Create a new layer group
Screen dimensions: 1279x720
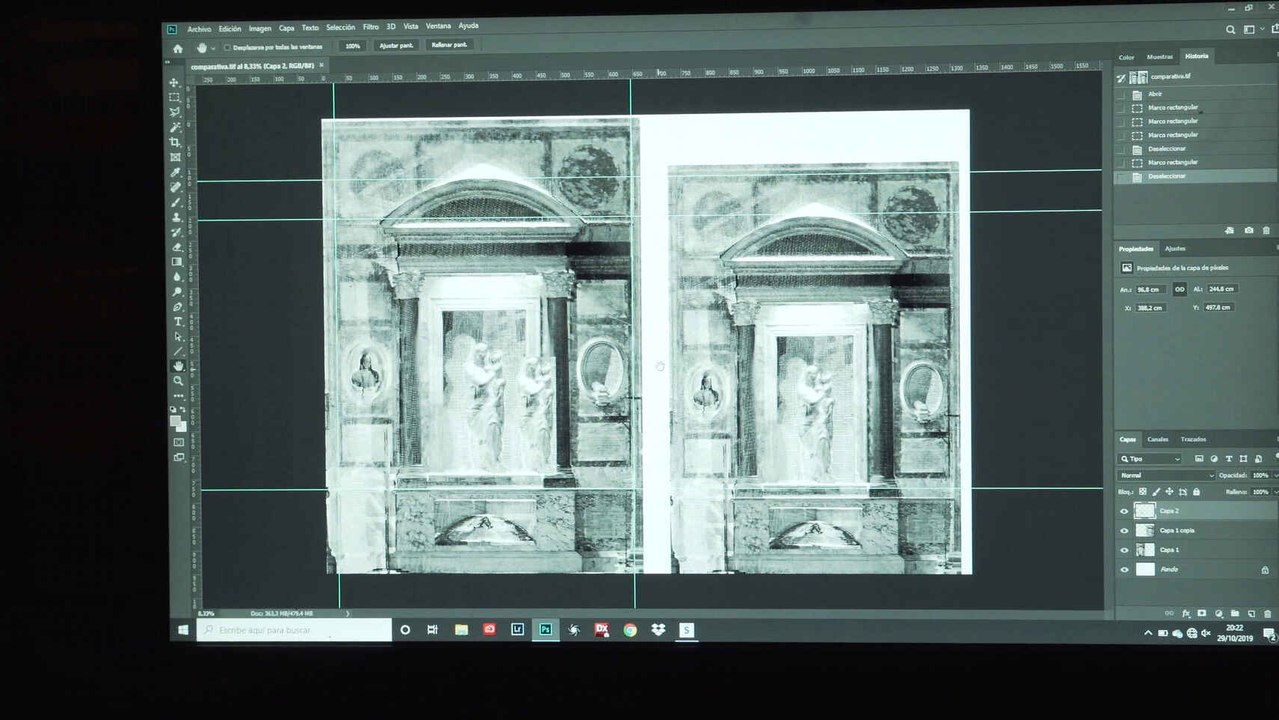[x=1235, y=613]
